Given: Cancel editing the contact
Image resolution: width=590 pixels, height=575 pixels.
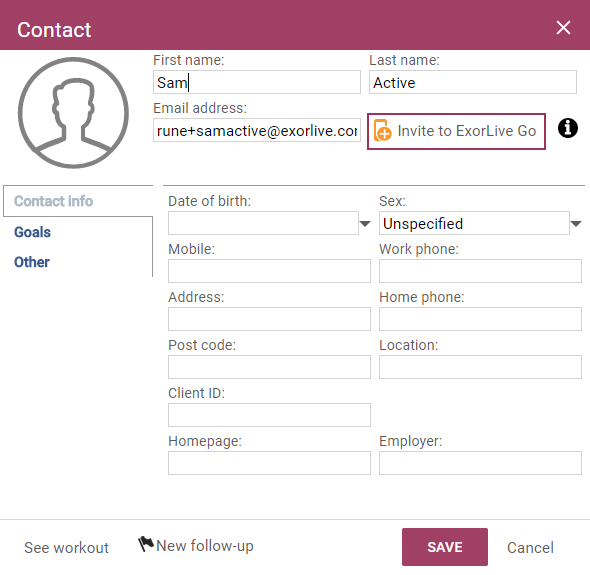Looking at the screenshot, I should [530, 548].
